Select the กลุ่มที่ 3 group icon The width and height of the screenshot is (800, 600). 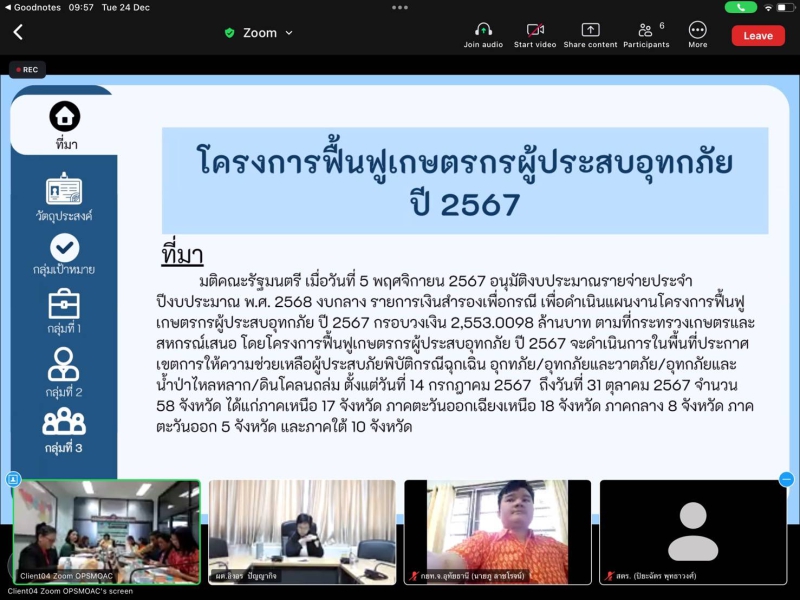point(64,422)
